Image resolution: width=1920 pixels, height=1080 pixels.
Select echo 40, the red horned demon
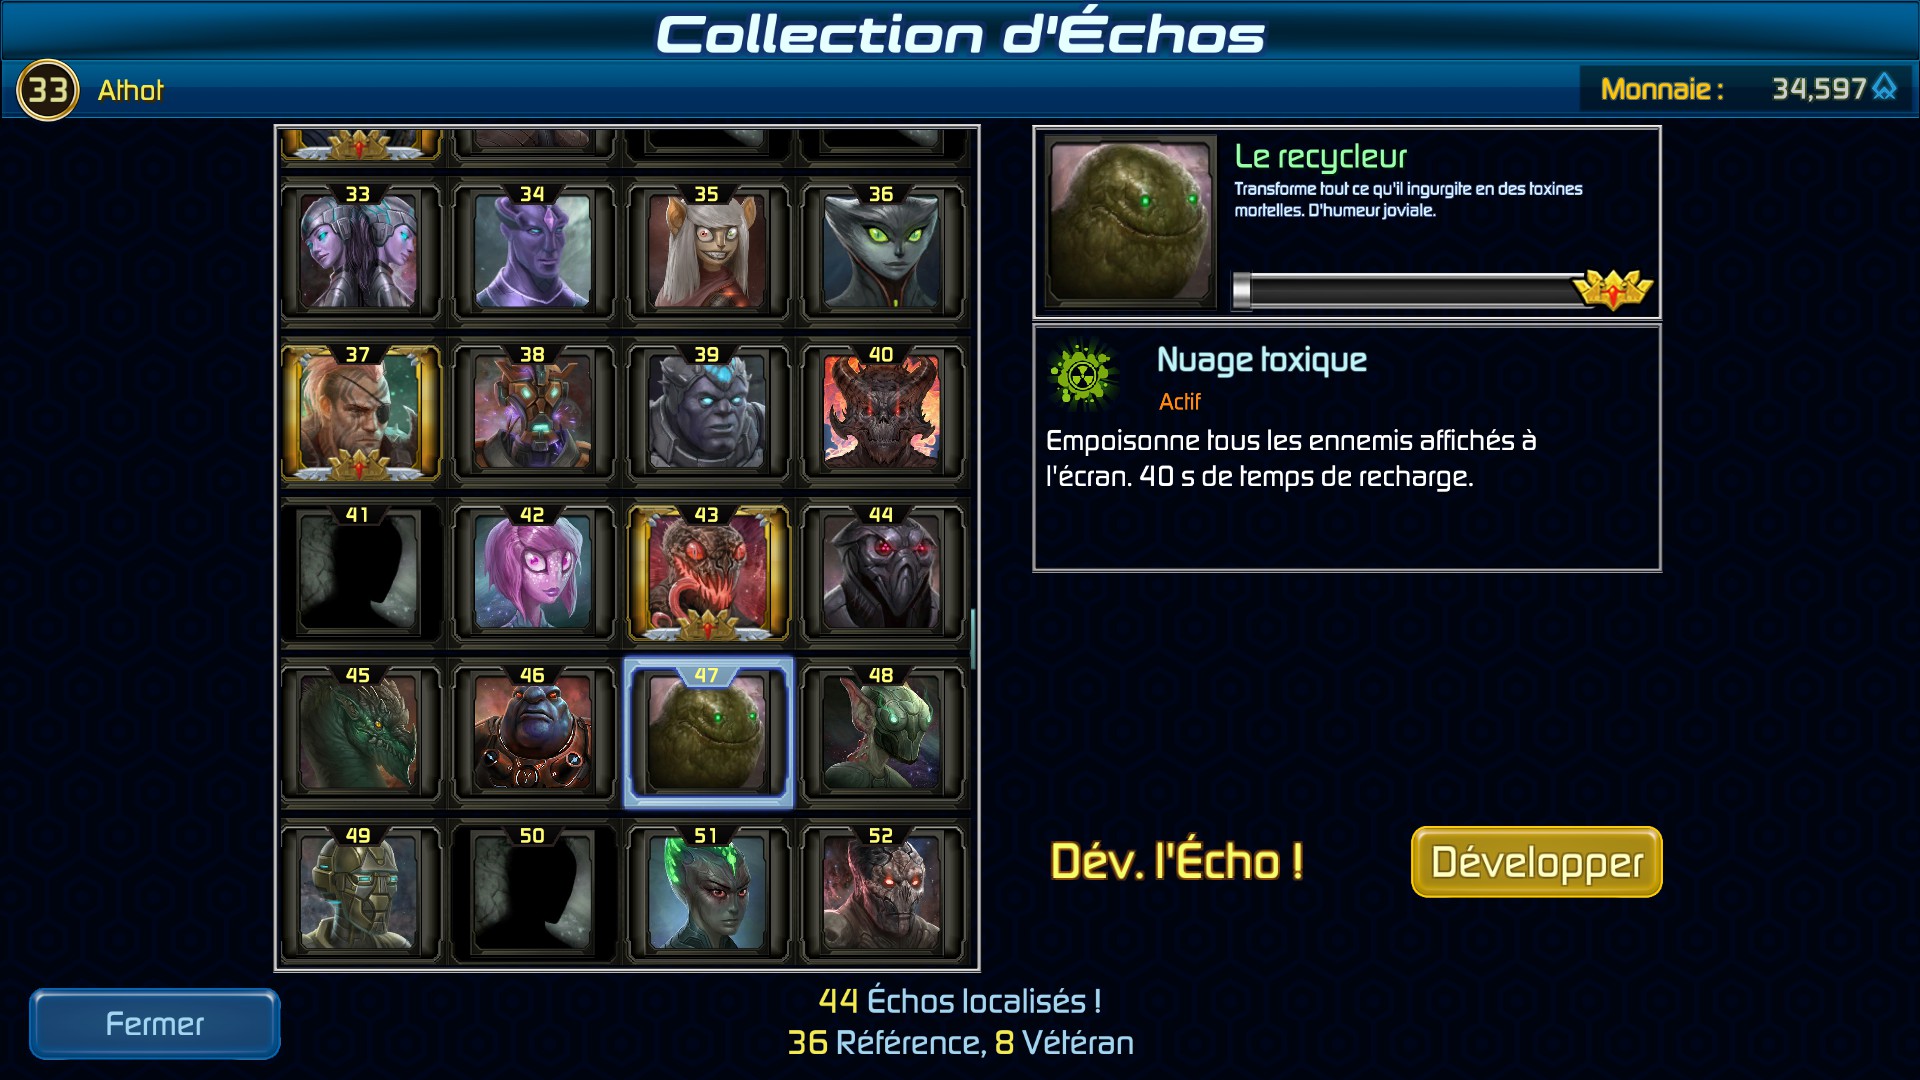(882, 411)
